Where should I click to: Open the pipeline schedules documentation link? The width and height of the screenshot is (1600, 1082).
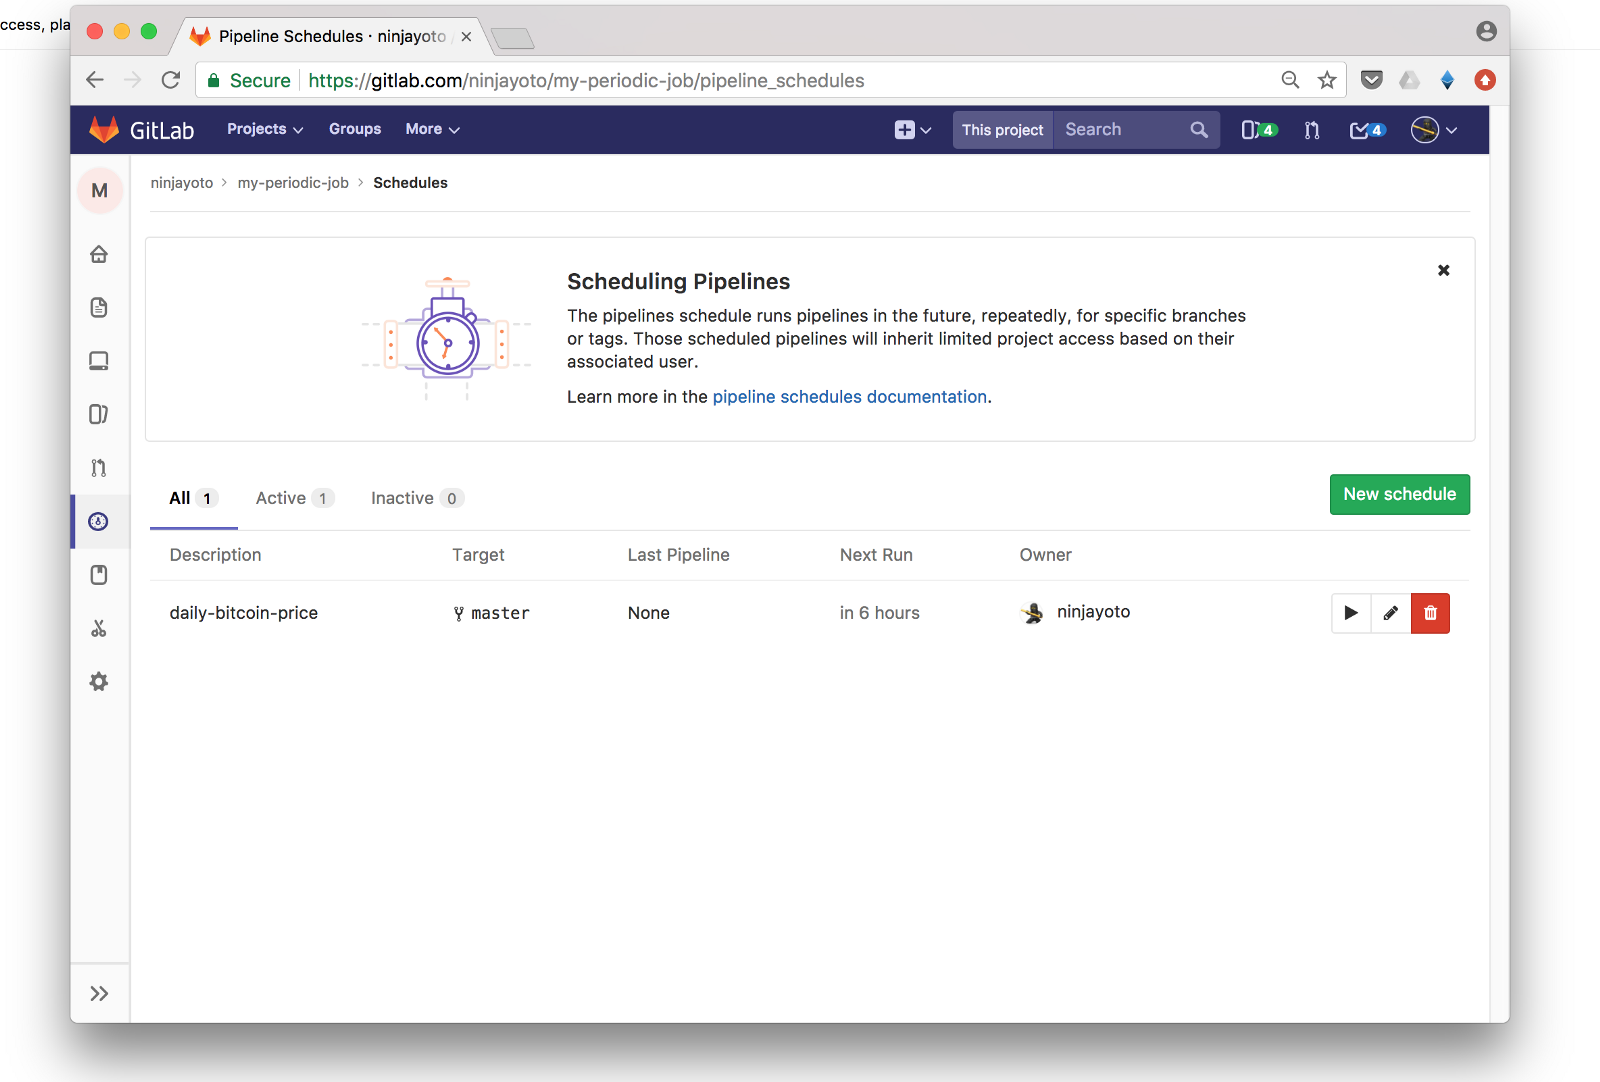click(x=849, y=397)
